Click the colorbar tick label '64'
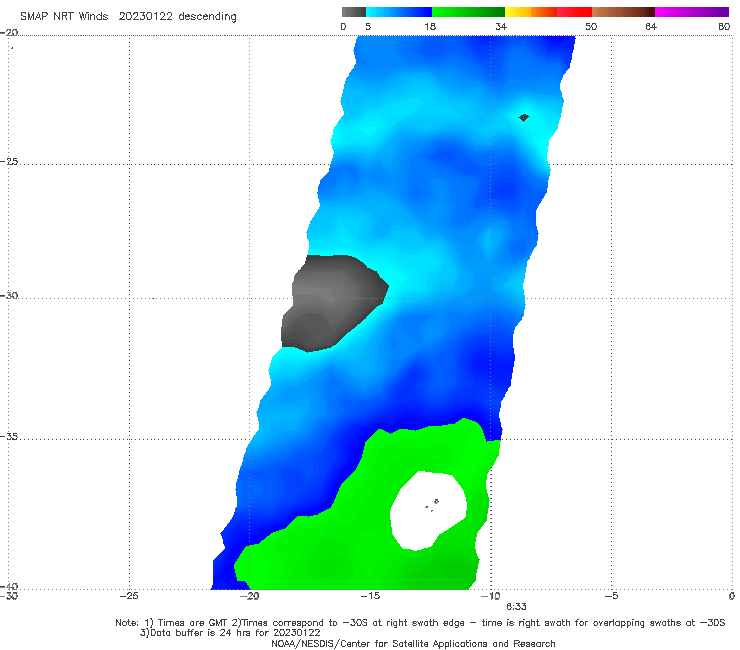 [651, 27]
